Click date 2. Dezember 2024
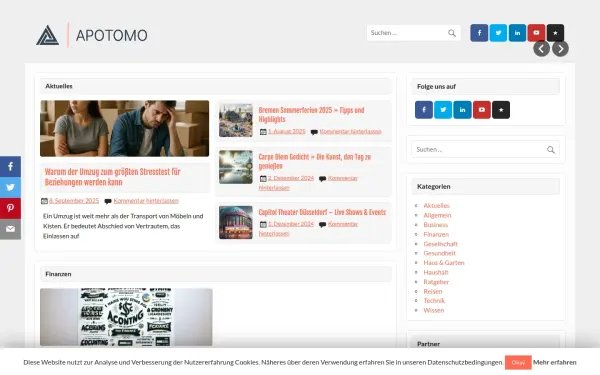The height and width of the screenshot is (375, 600). tap(291, 178)
